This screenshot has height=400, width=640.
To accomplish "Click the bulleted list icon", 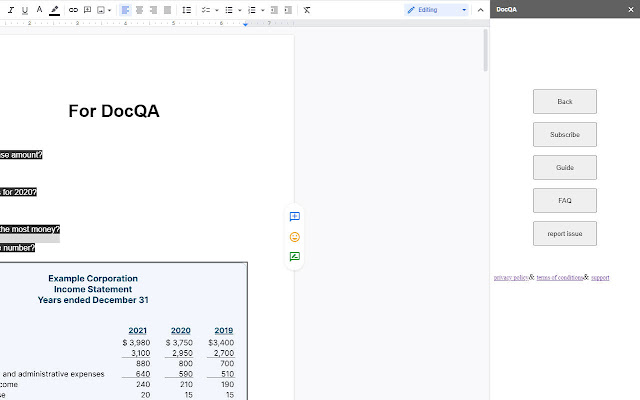I will [229, 10].
